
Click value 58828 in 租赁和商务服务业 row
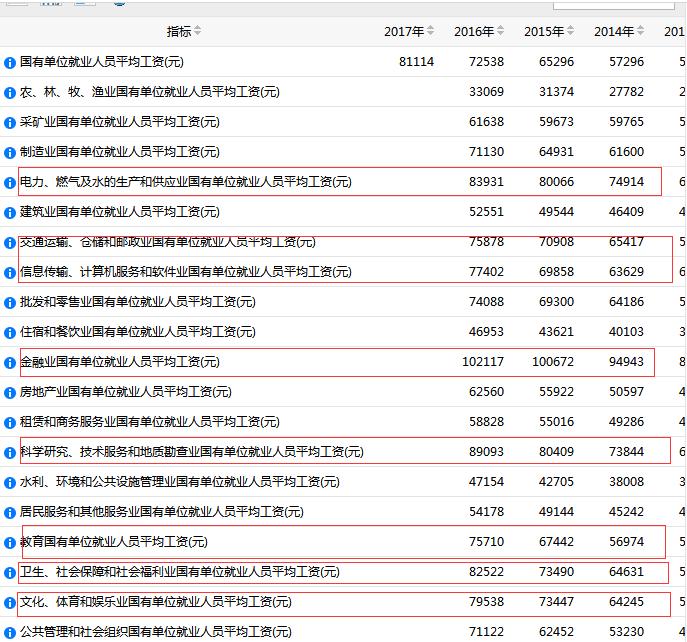click(486, 422)
